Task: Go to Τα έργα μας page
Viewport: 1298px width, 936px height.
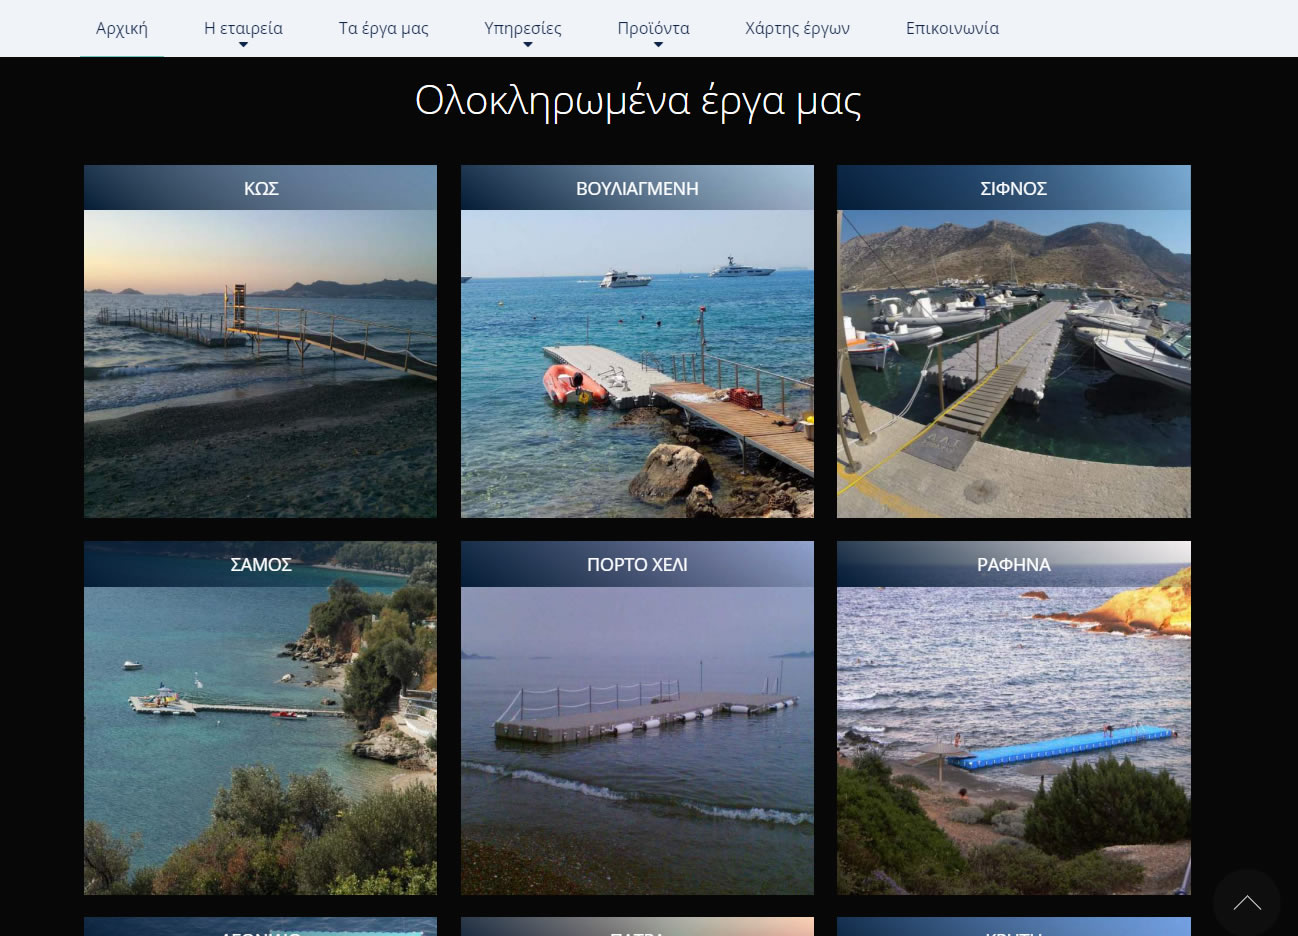Action: point(383,28)
